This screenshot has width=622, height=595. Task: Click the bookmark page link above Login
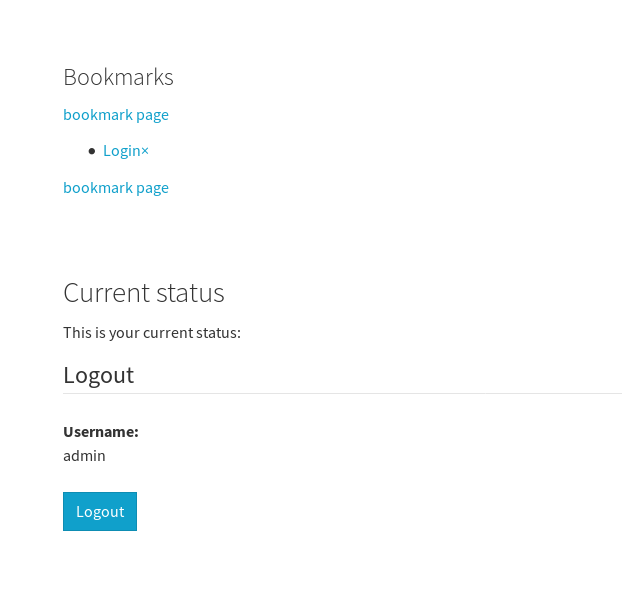pyautogui.click(x=115, y=114)
